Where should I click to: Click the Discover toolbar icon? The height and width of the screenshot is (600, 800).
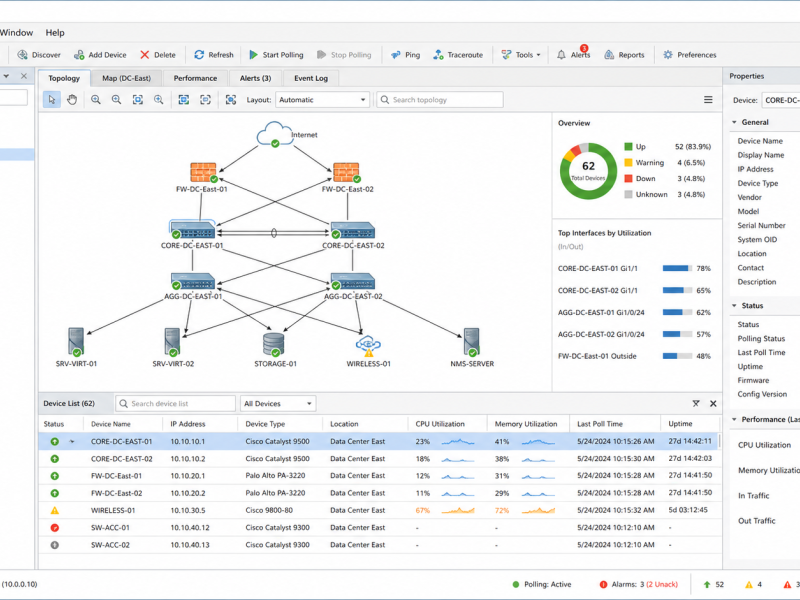(22, 55)
